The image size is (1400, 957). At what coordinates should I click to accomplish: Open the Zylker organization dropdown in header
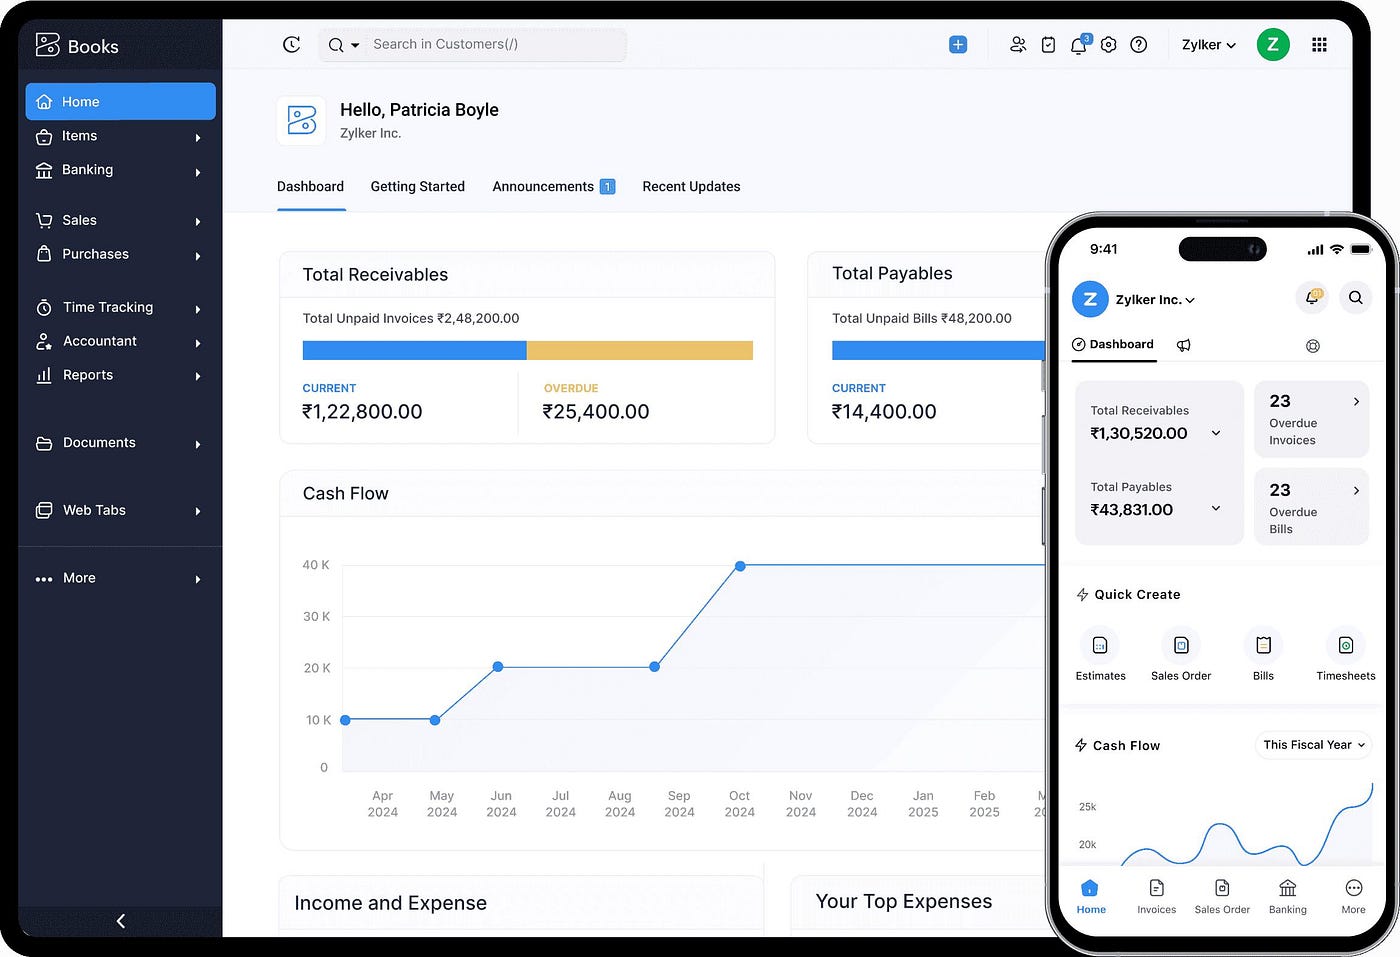pyautogui.click(x=1208, y=45)
